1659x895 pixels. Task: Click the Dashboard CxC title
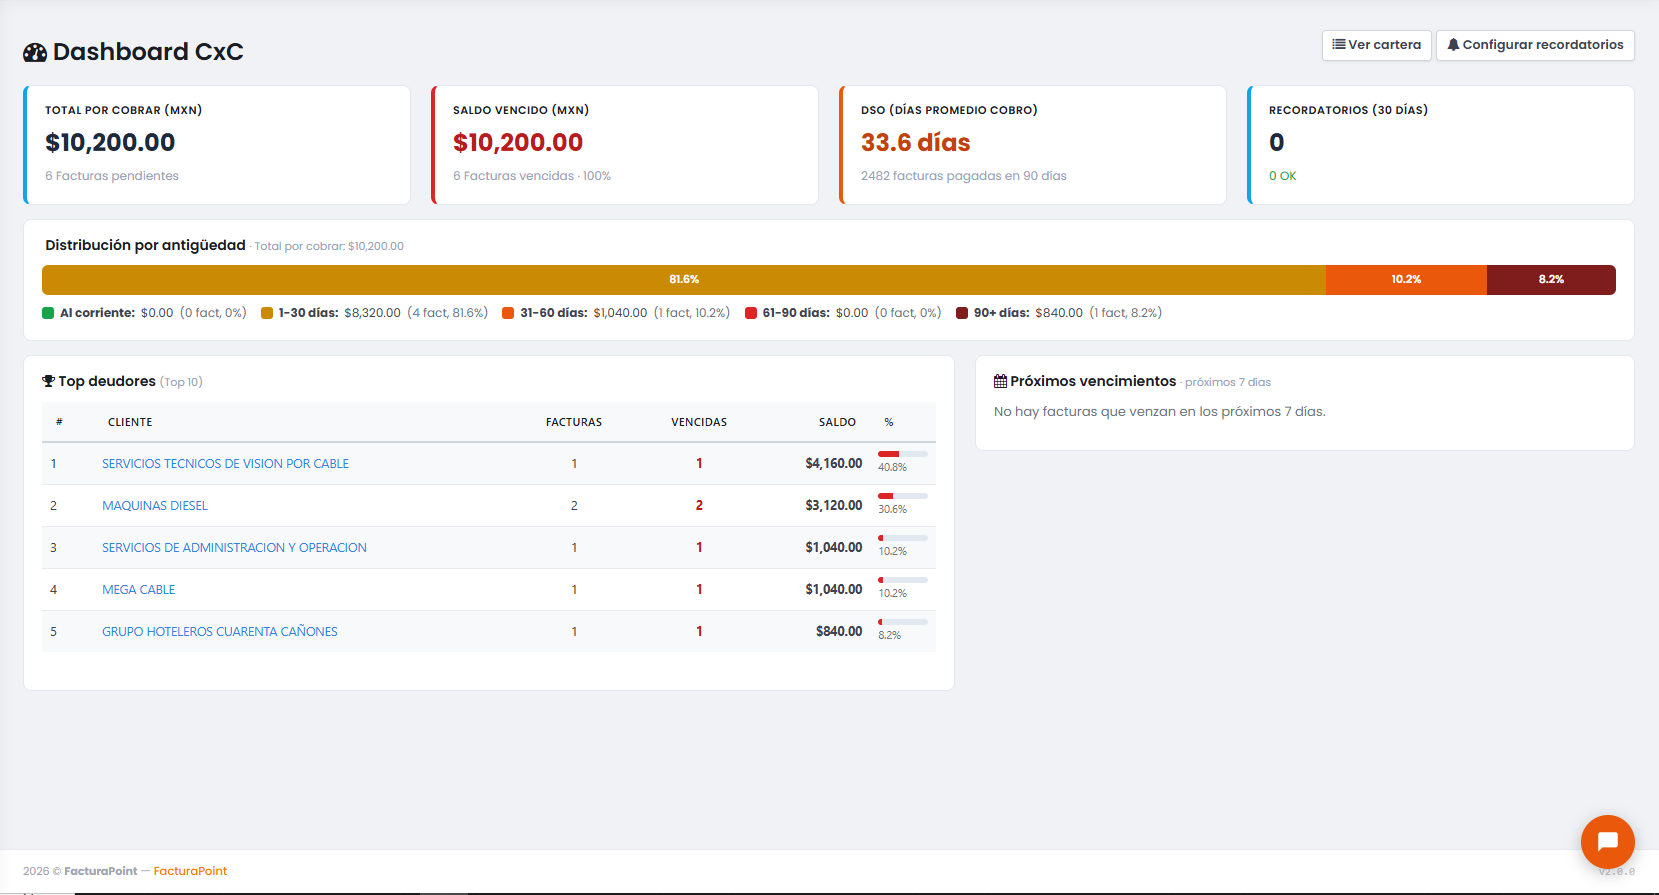click(148, 52)
